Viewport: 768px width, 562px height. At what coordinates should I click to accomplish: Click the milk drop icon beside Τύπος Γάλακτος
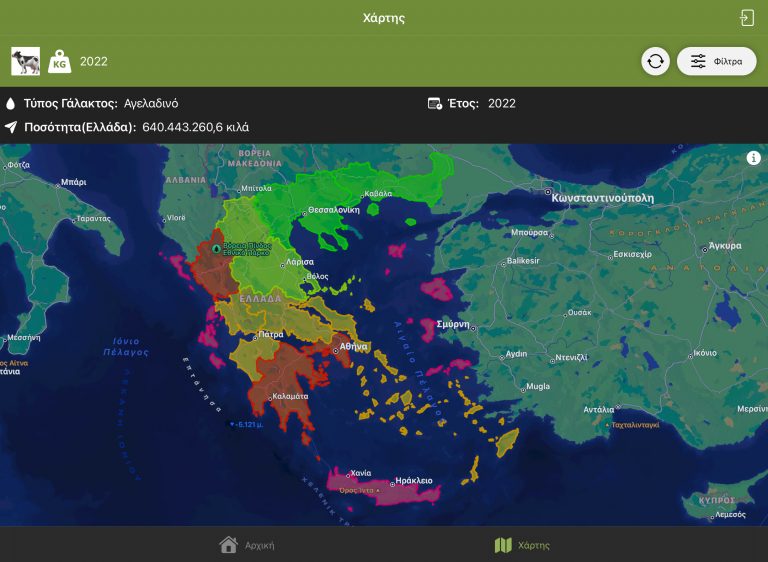click(10, 103)
